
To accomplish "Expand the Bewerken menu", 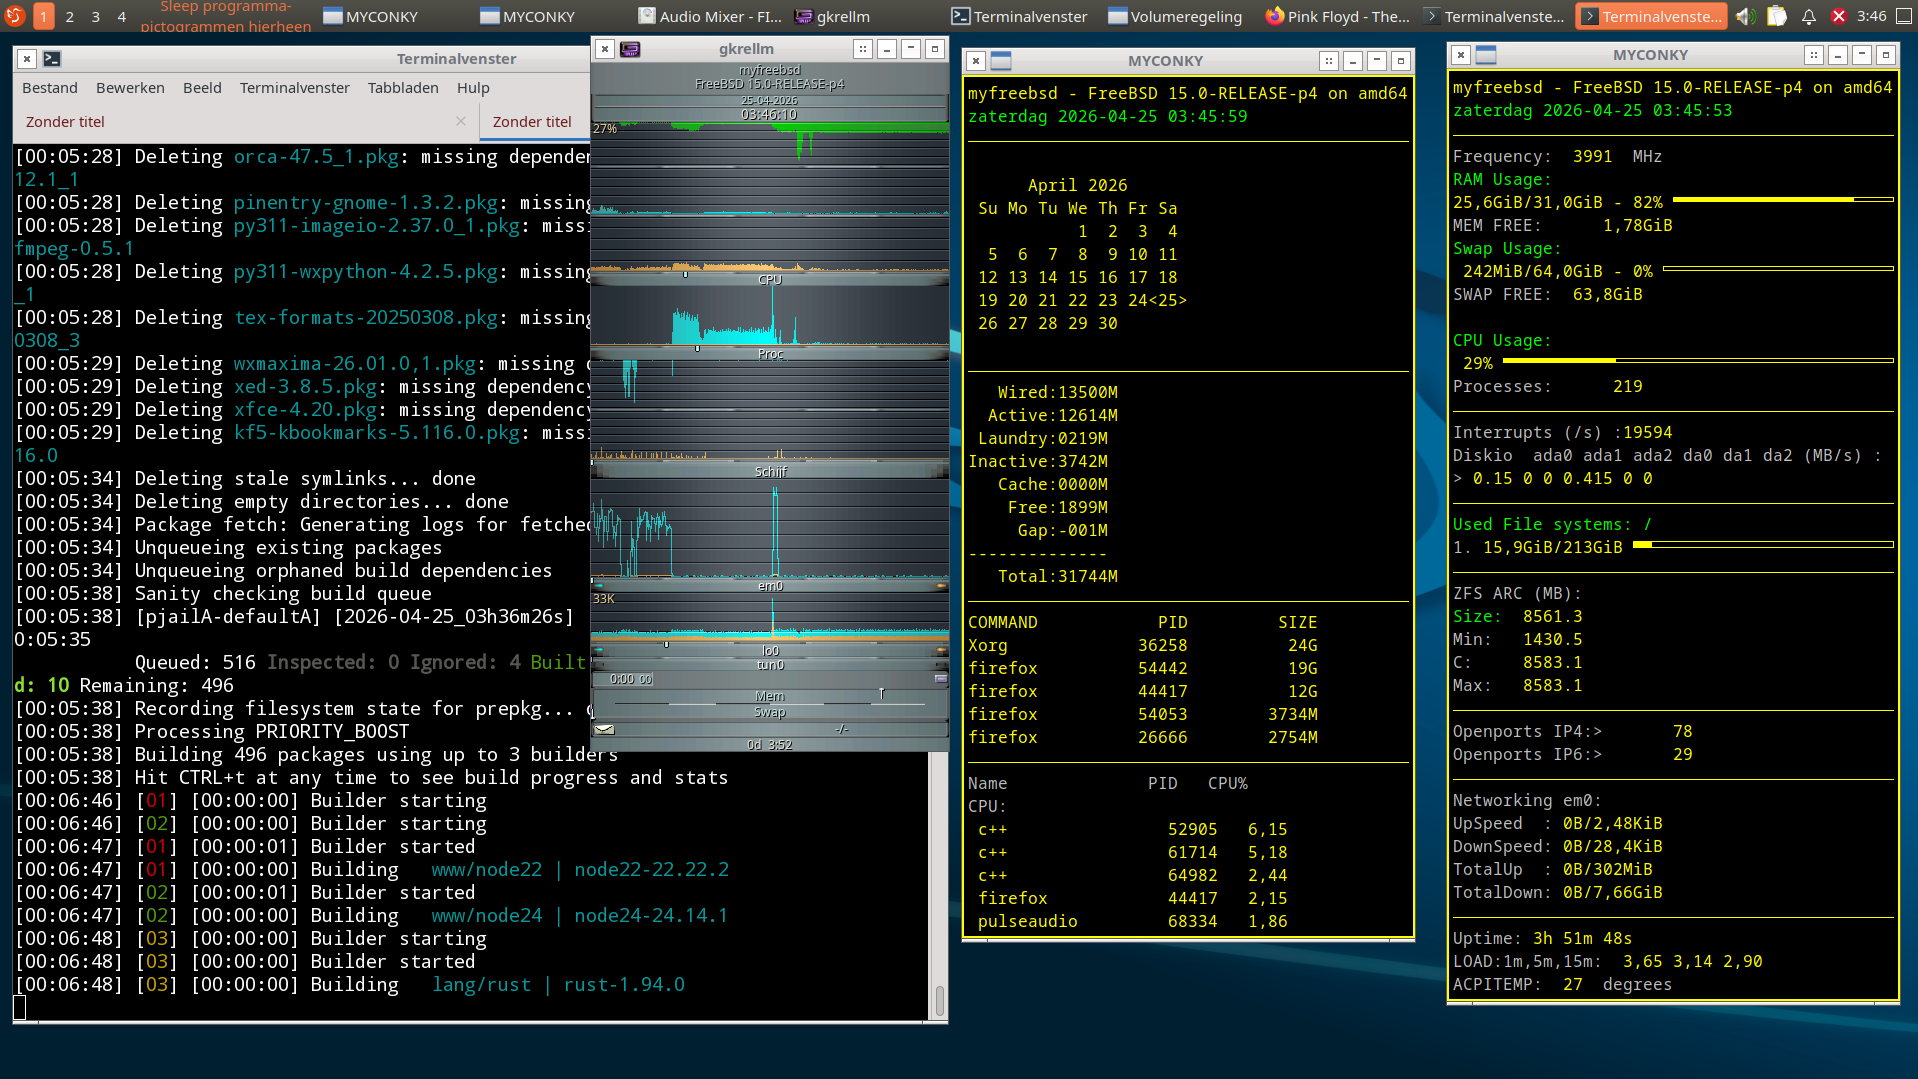I will (x=130, y=88).
